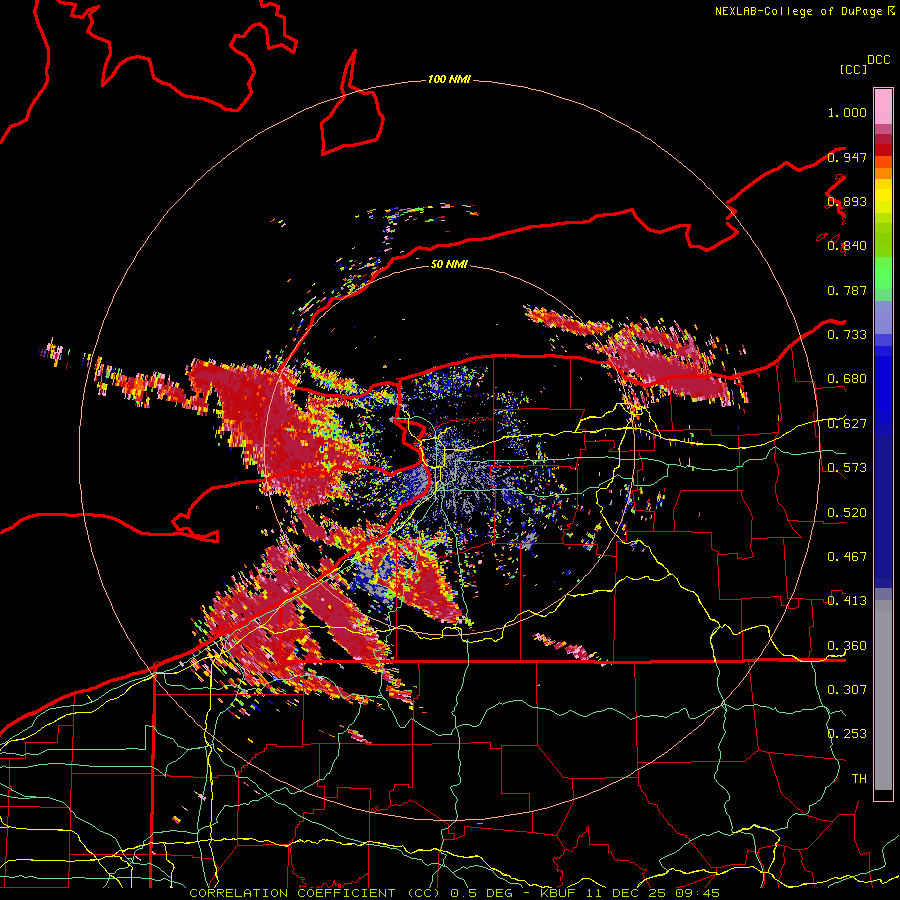Select the 0.520 scale value label
Screen dimensions: 900x900
[x=847, y=513]
